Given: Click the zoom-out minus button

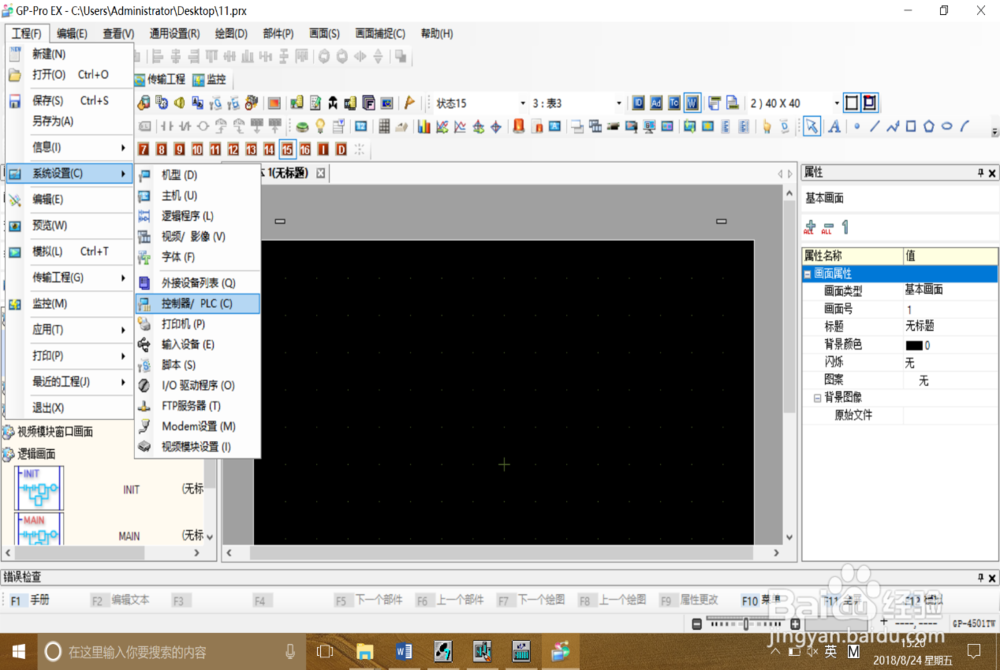Looking at the screenshot, I should 696,623.
